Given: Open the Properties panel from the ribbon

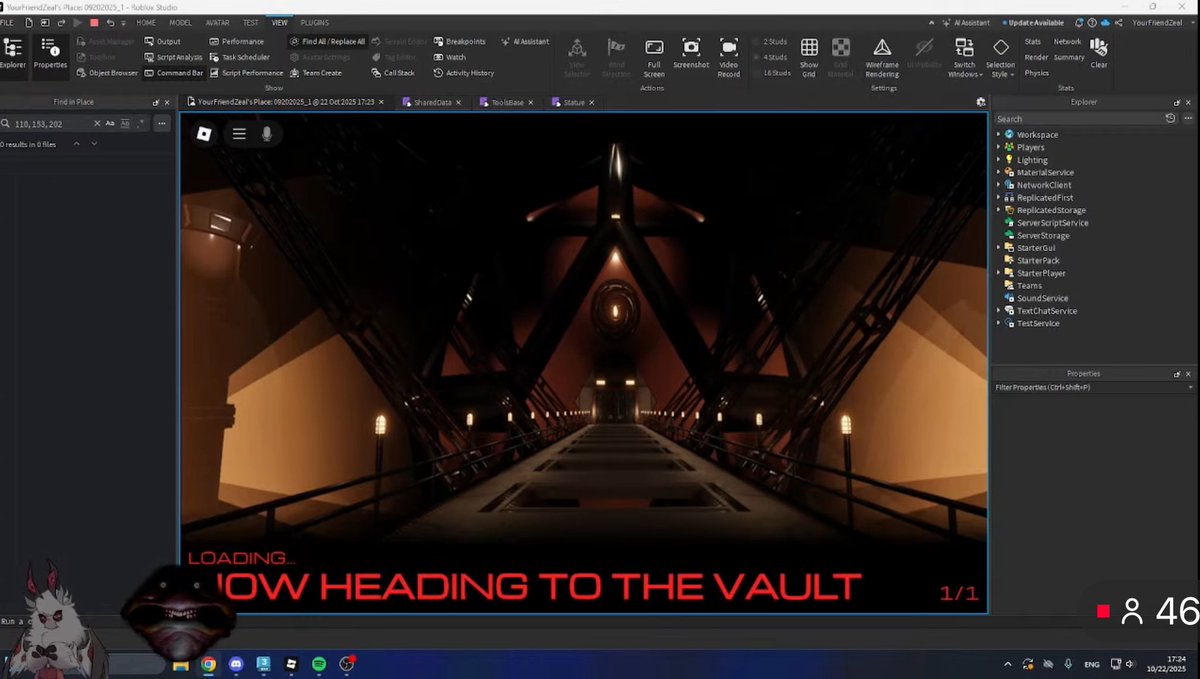Looking at the screenshot, I should point(50,54).
